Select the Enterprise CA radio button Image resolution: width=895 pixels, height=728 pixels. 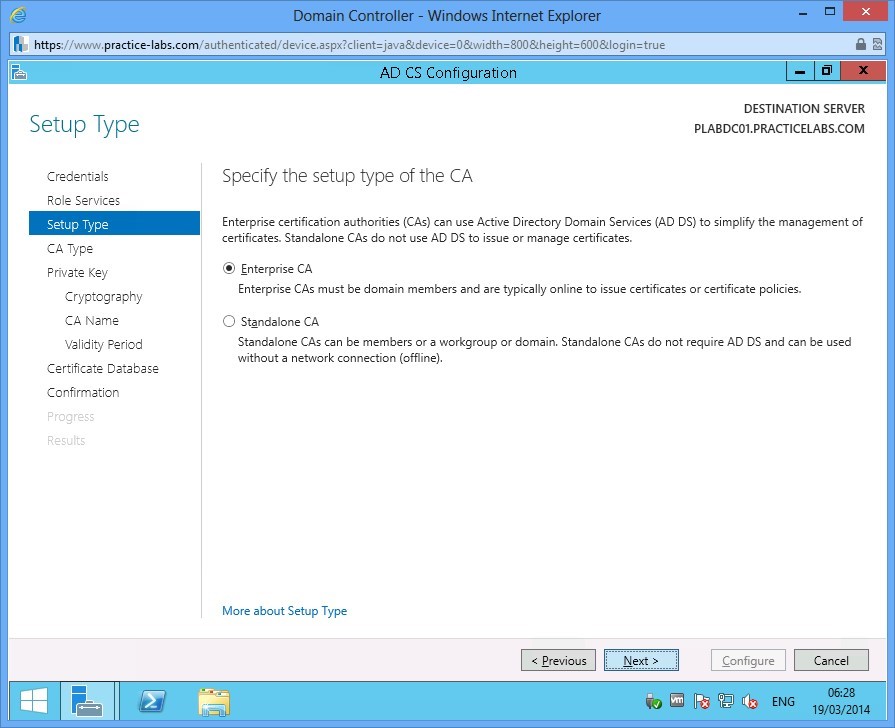pos(229,268)
